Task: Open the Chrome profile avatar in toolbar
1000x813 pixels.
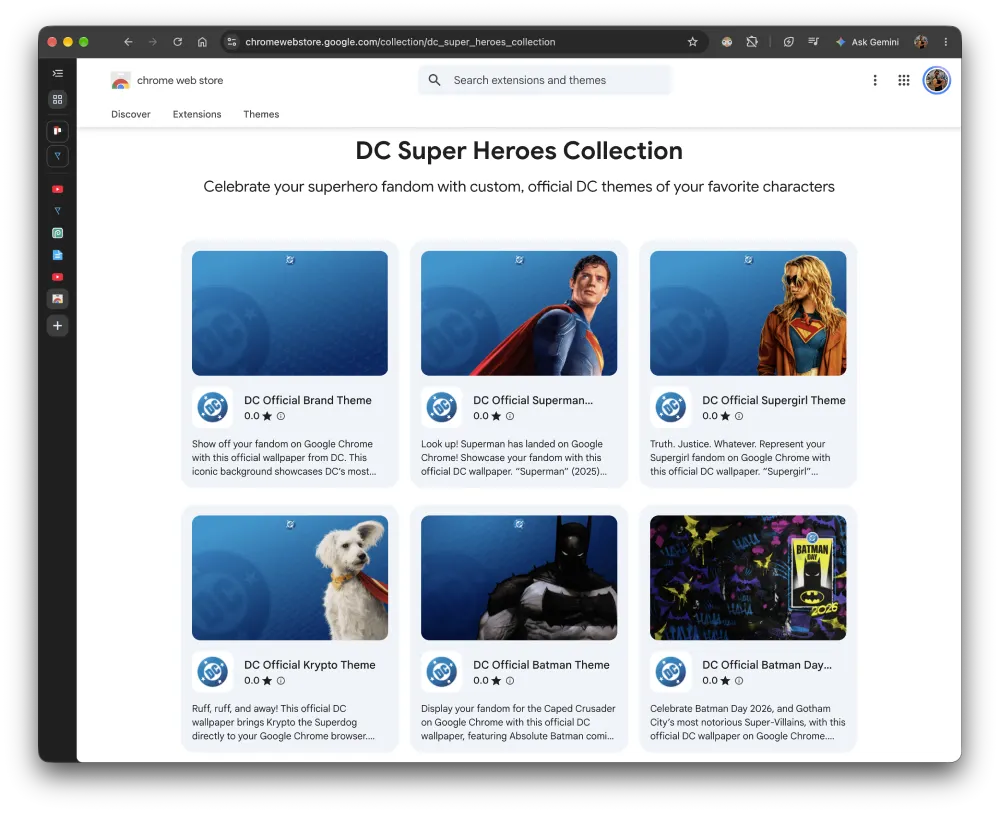Action: point(920,42)
